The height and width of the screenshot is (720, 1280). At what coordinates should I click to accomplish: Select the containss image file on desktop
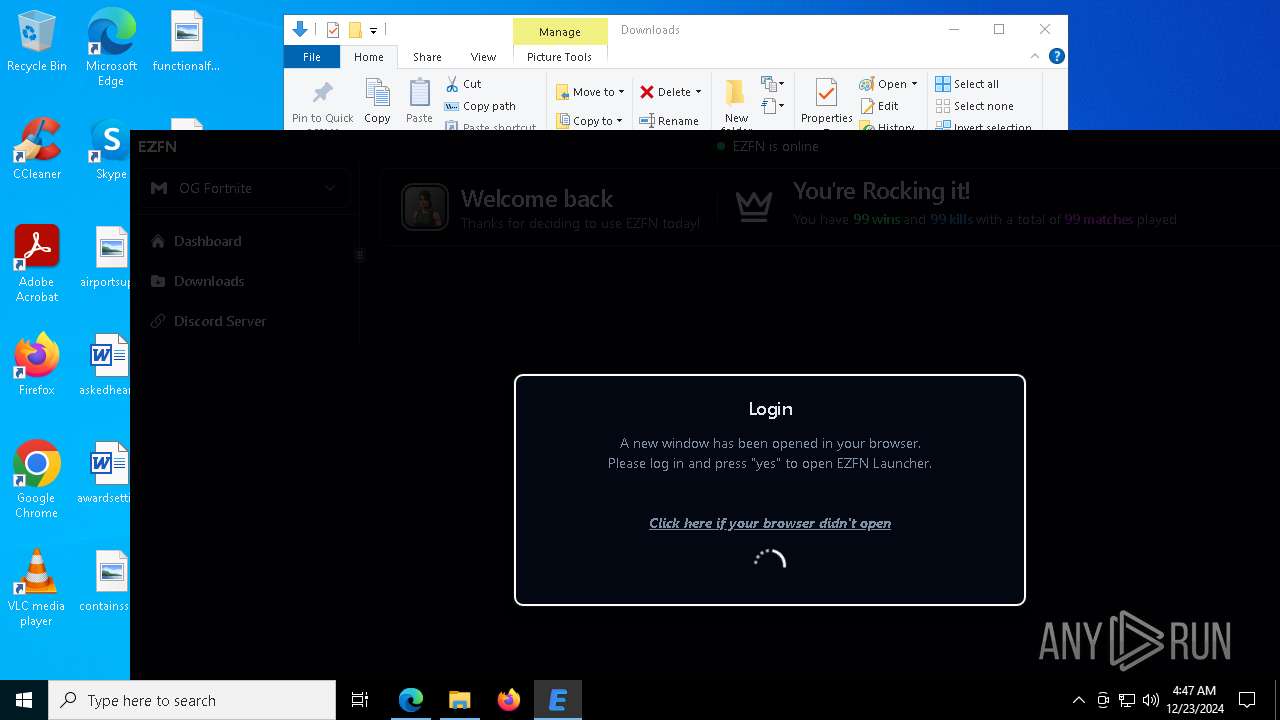coord(106,581)
